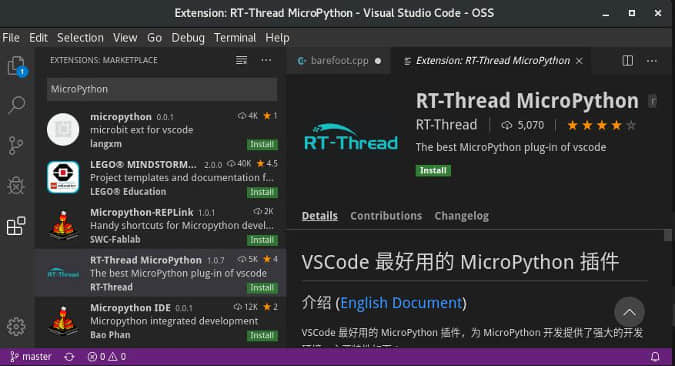Click the Micropython IDE extension icon
The image size is (675, 366).
click(x=63, y=320)
